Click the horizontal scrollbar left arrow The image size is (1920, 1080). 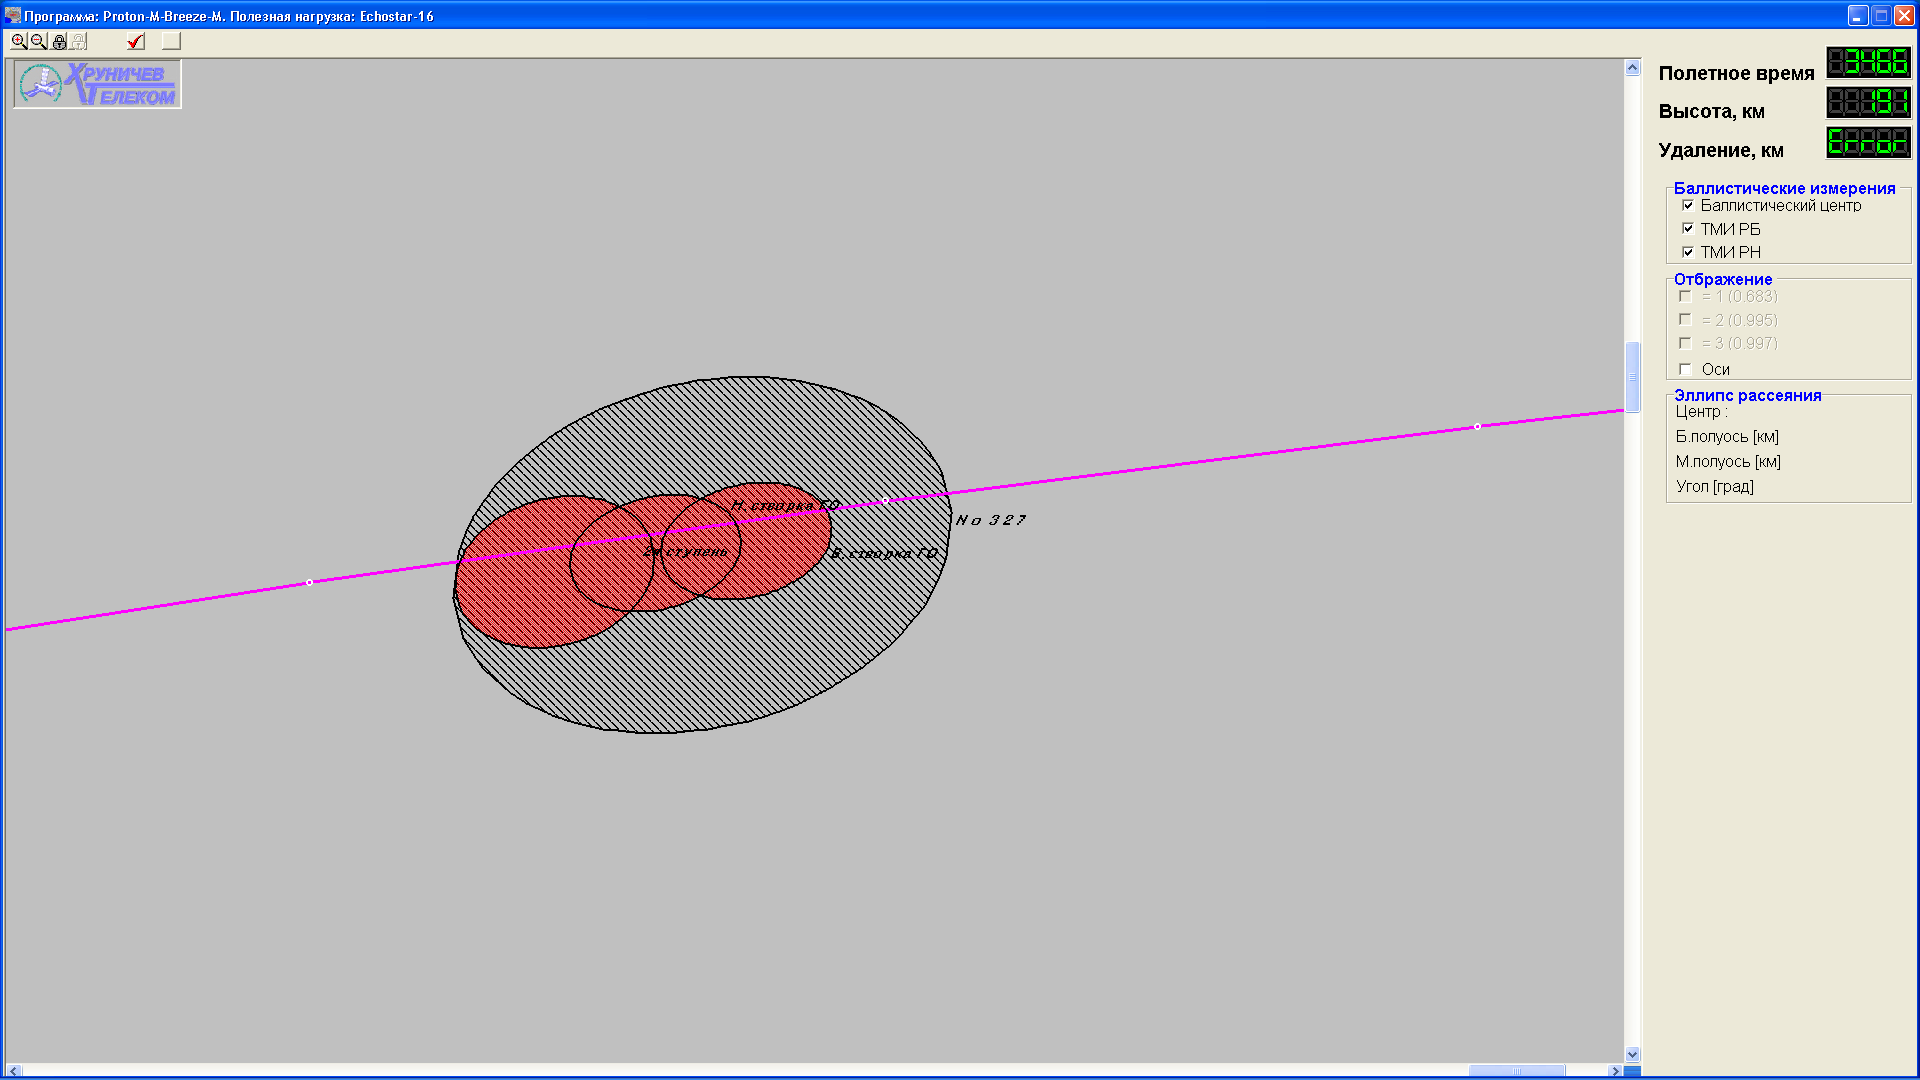(13, 1071)
